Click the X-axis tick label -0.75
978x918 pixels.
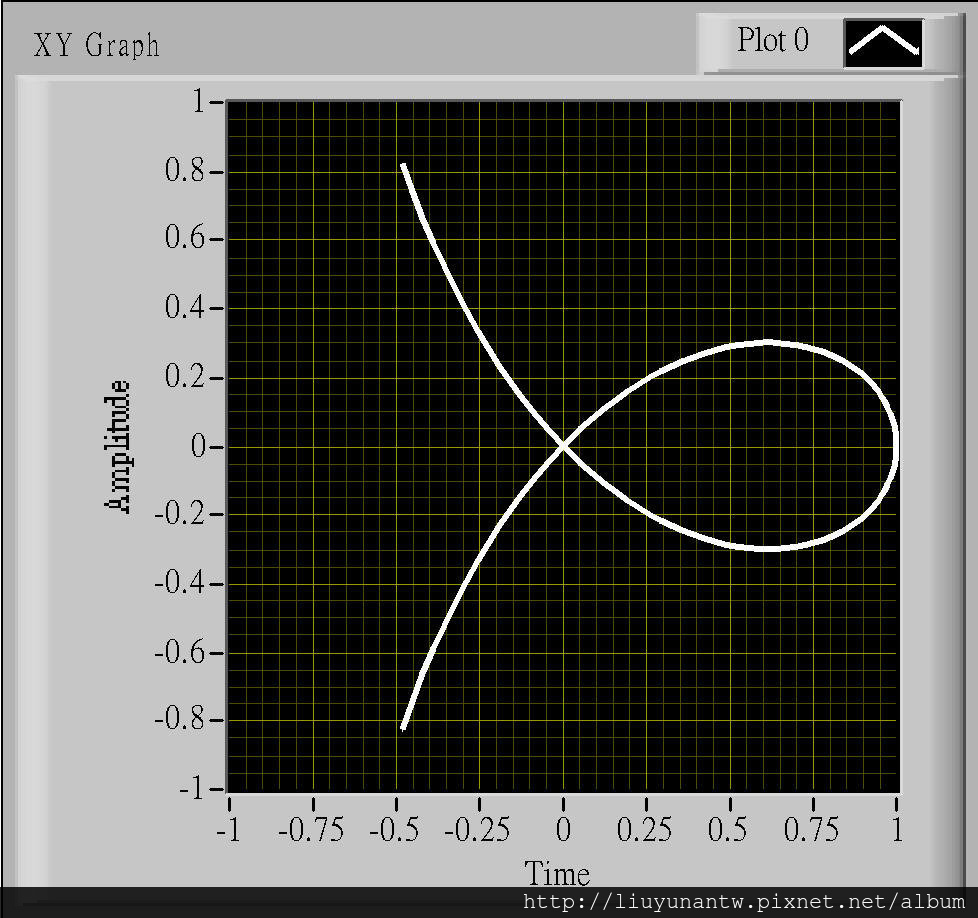(x=311, y=829)
